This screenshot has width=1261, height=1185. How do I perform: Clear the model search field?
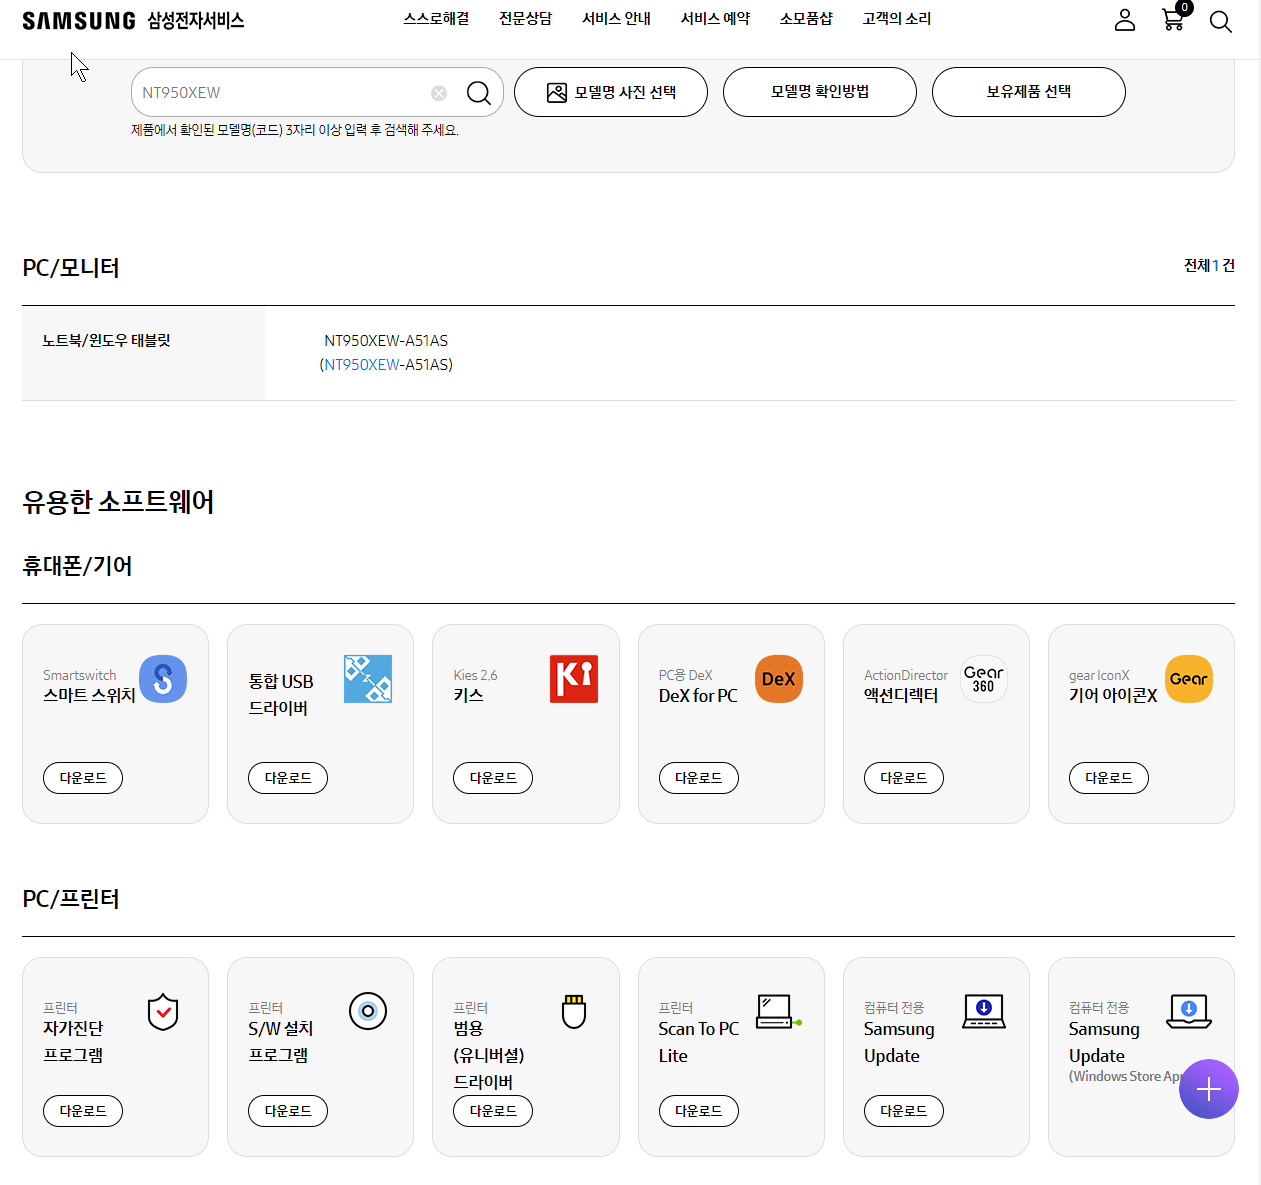click(x=439, y=93)
